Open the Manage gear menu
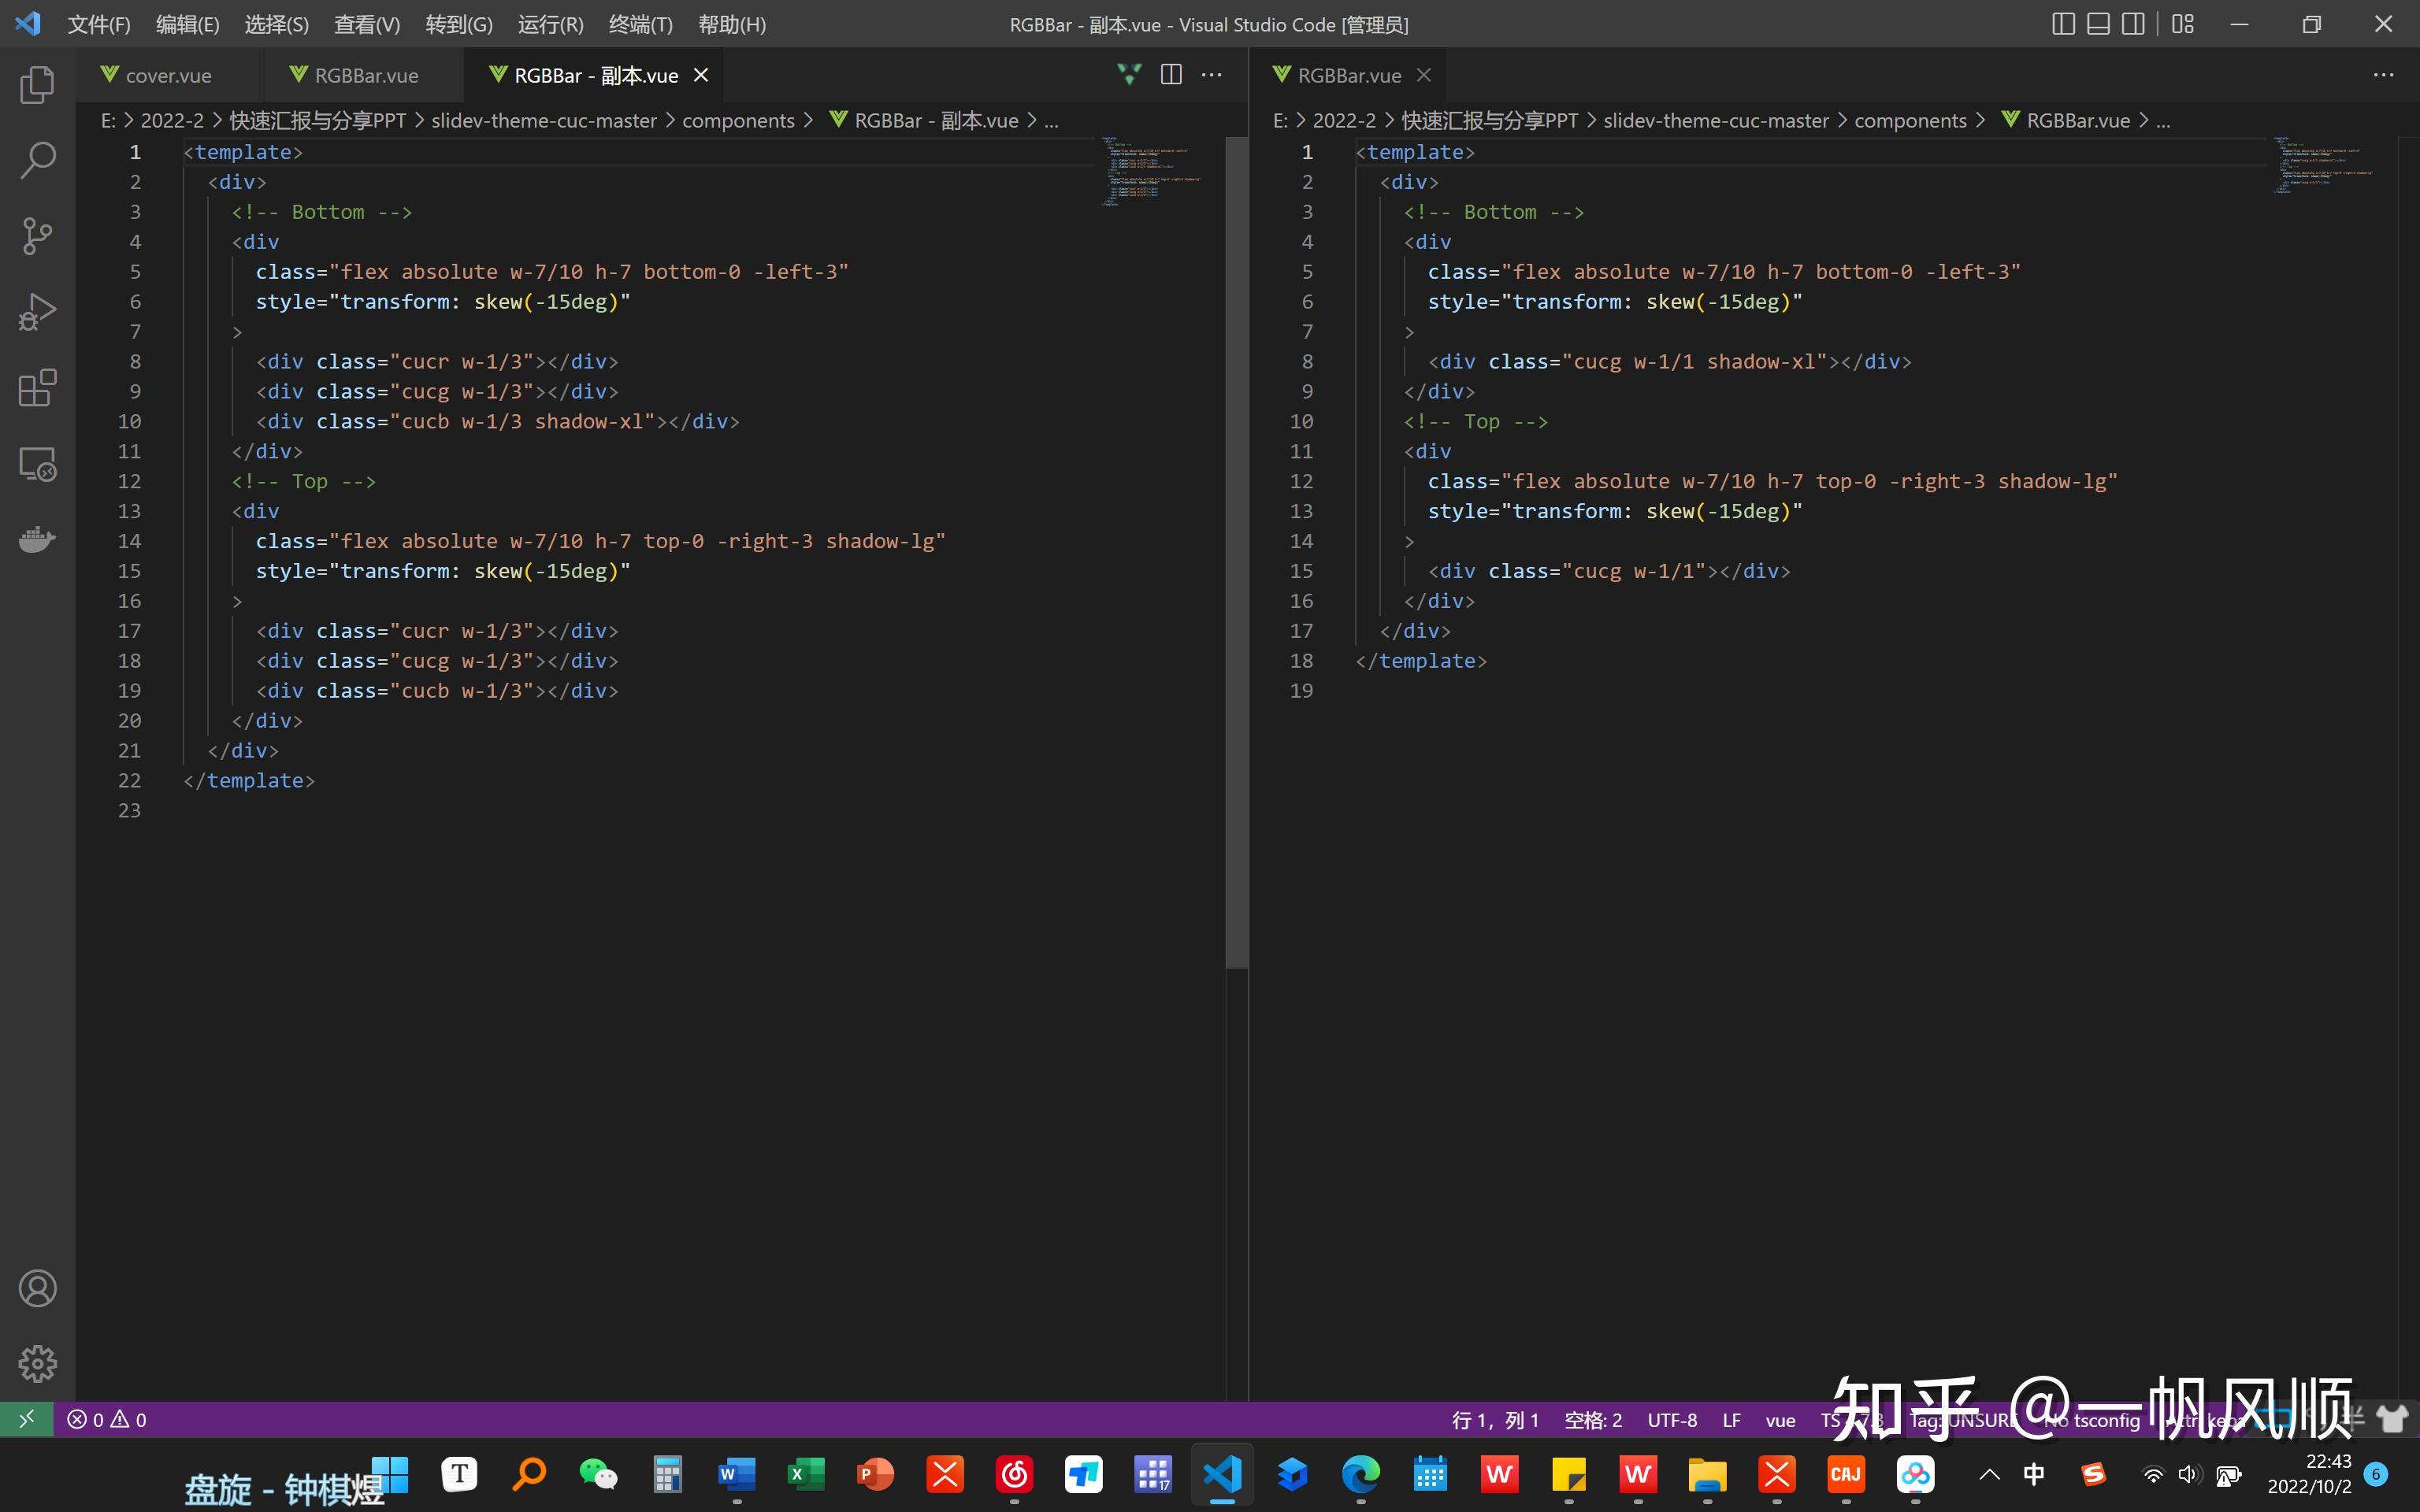Screen dimensions: 2420x1512 pos(37,1363)
